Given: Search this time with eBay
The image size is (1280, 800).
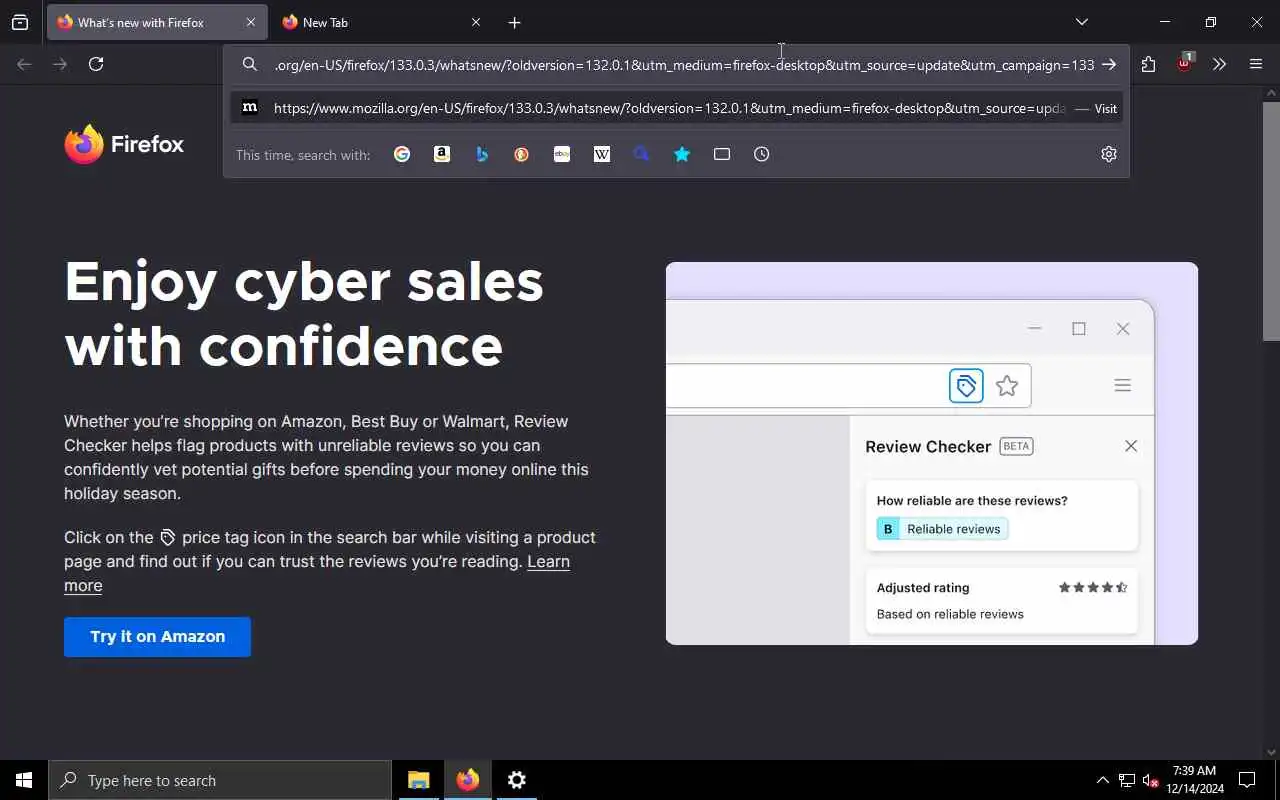Looking at the screenshot, I should 562,154.
